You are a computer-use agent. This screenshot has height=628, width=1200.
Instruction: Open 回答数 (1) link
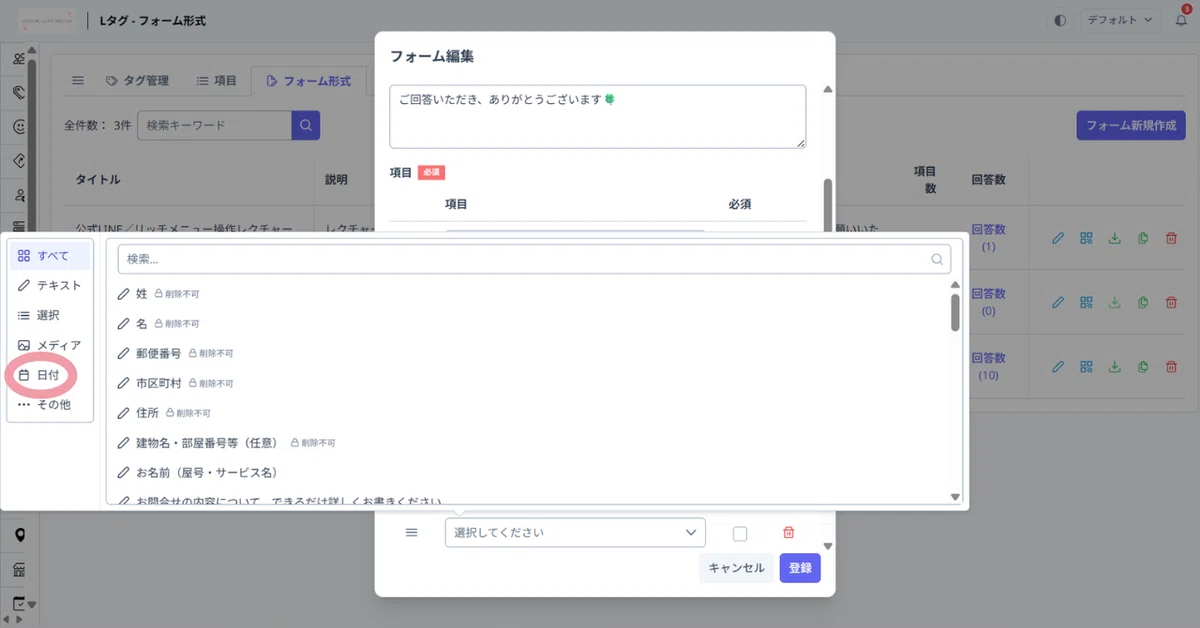(988, 237)
